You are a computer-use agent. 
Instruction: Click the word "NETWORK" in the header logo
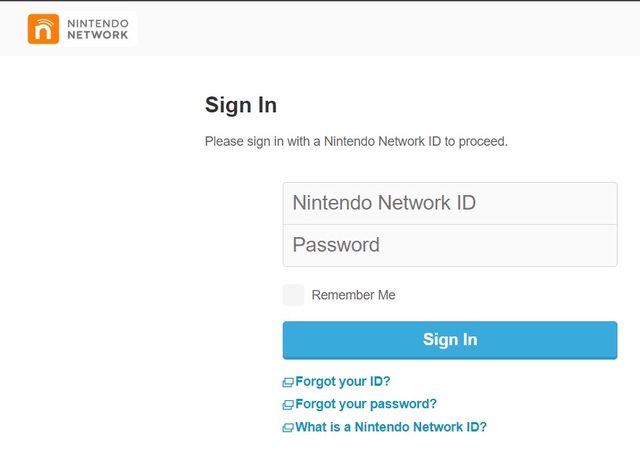[97, 34]
